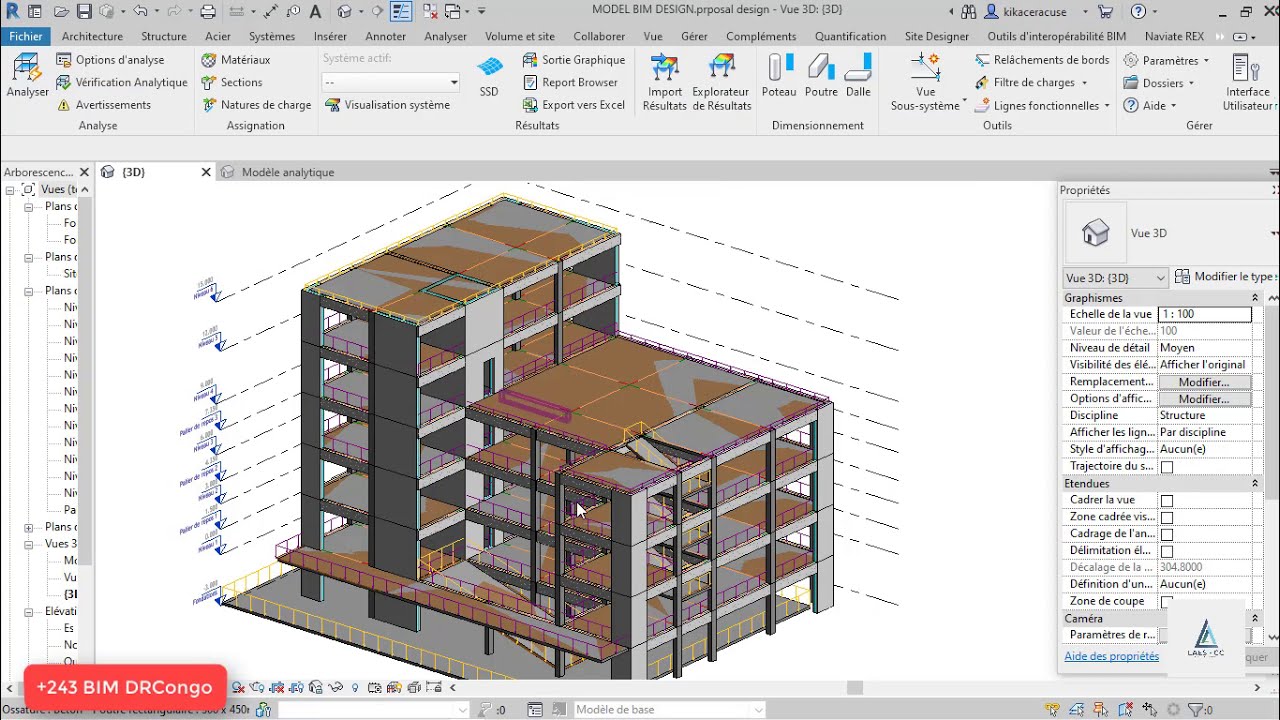Launch Visualisation système
Viewport: 1280px width, 720px height.
387,104
